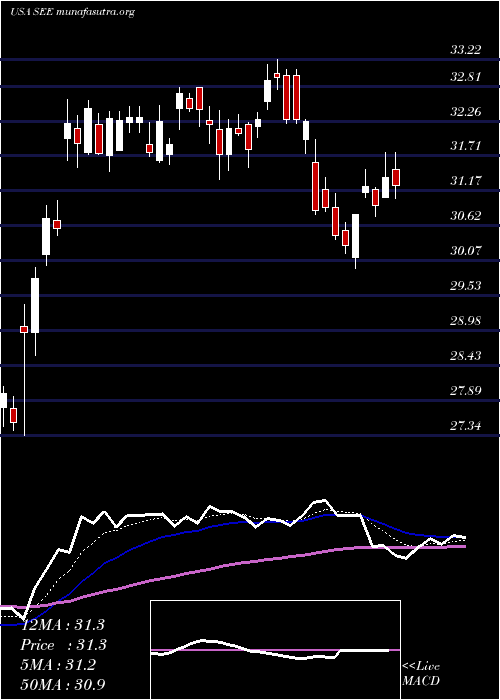Click the 31.17 price axis label
This screenshot has width=500, height=700.
pos(466,181)
